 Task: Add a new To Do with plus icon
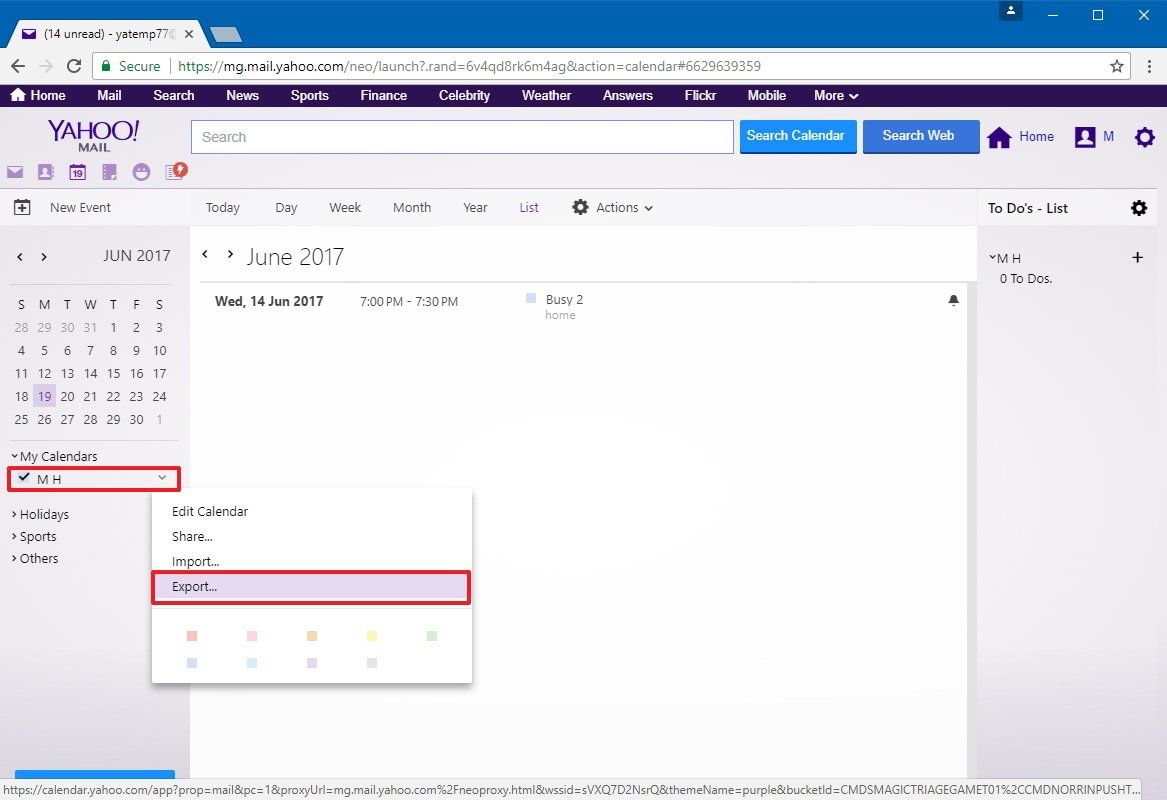1137,257
